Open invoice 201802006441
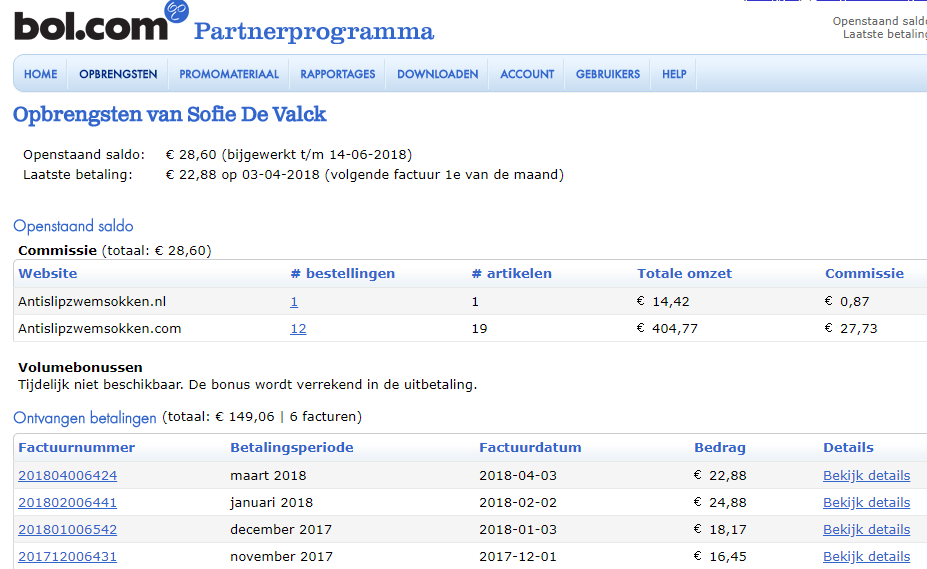927x569 pixels. click(67, 503)
